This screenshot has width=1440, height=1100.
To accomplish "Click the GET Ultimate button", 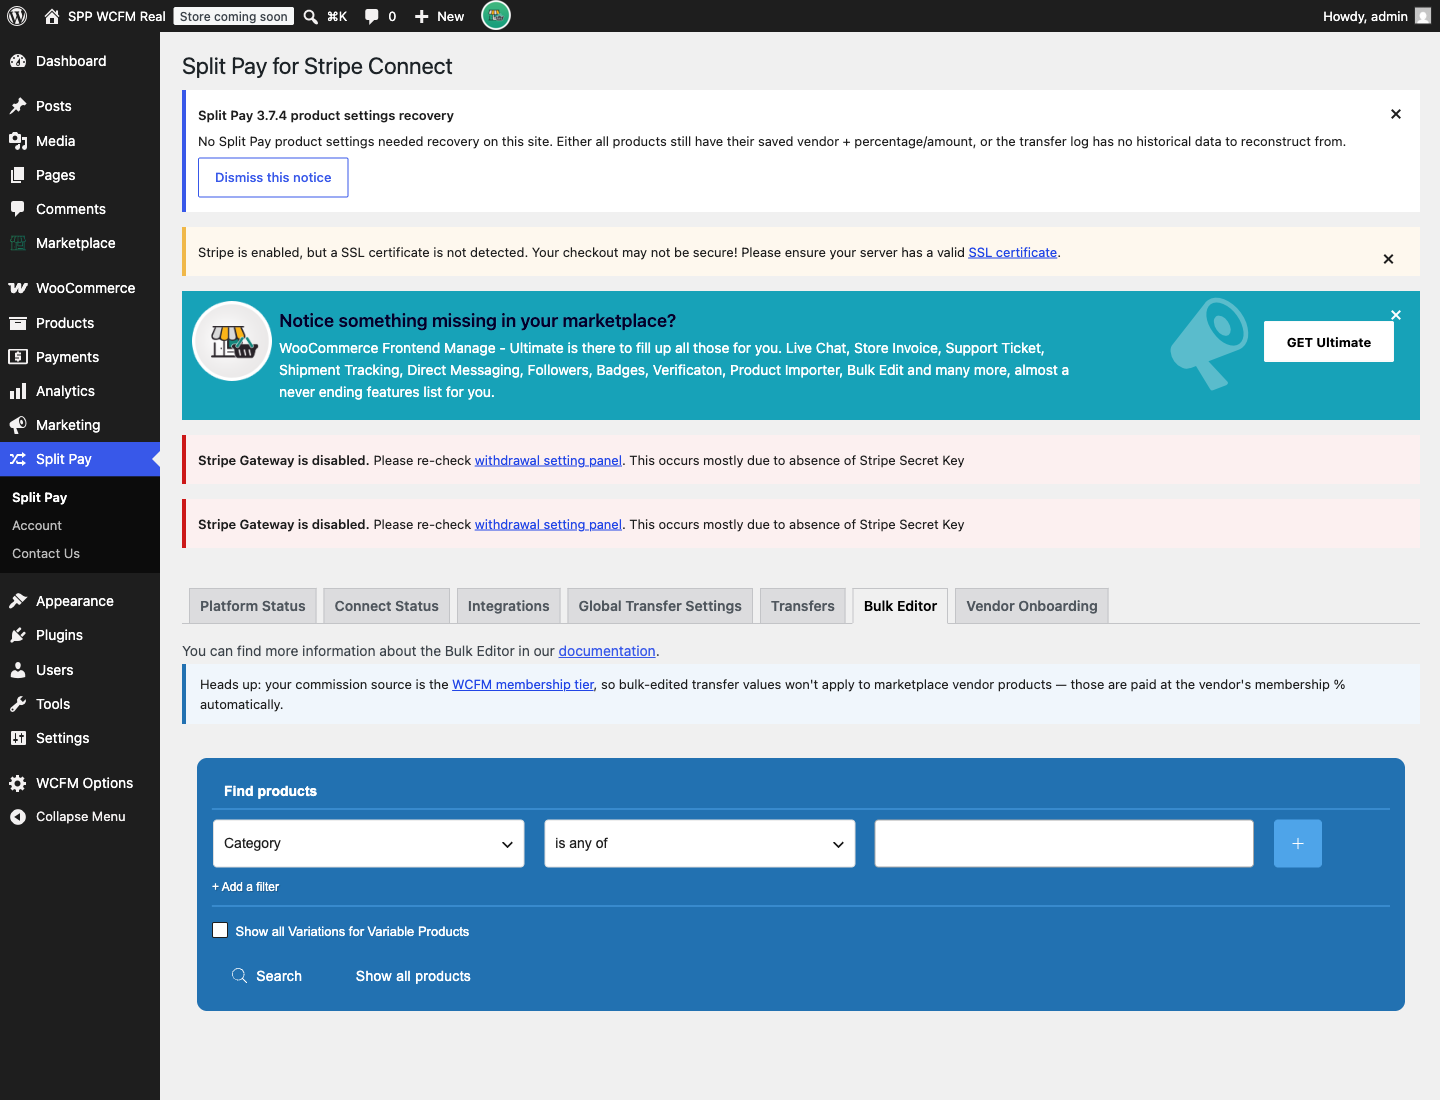I will pos(1329,342).
